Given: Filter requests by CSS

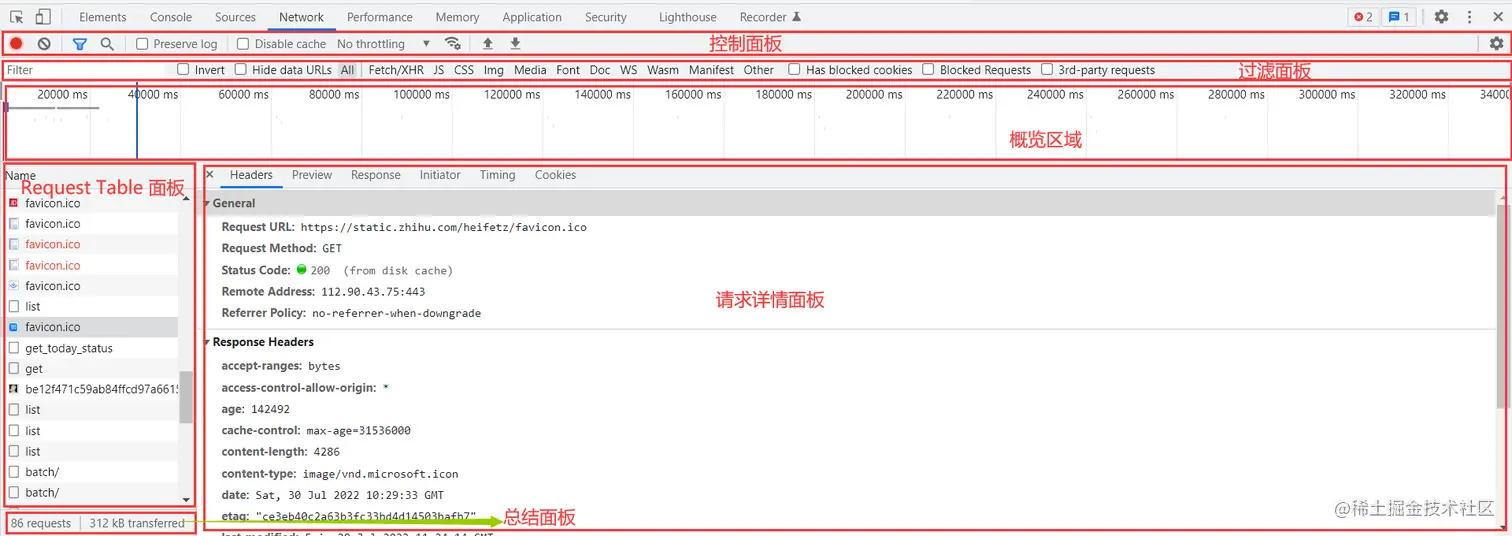Looking at the screenshot, I should tap(464, 70).
